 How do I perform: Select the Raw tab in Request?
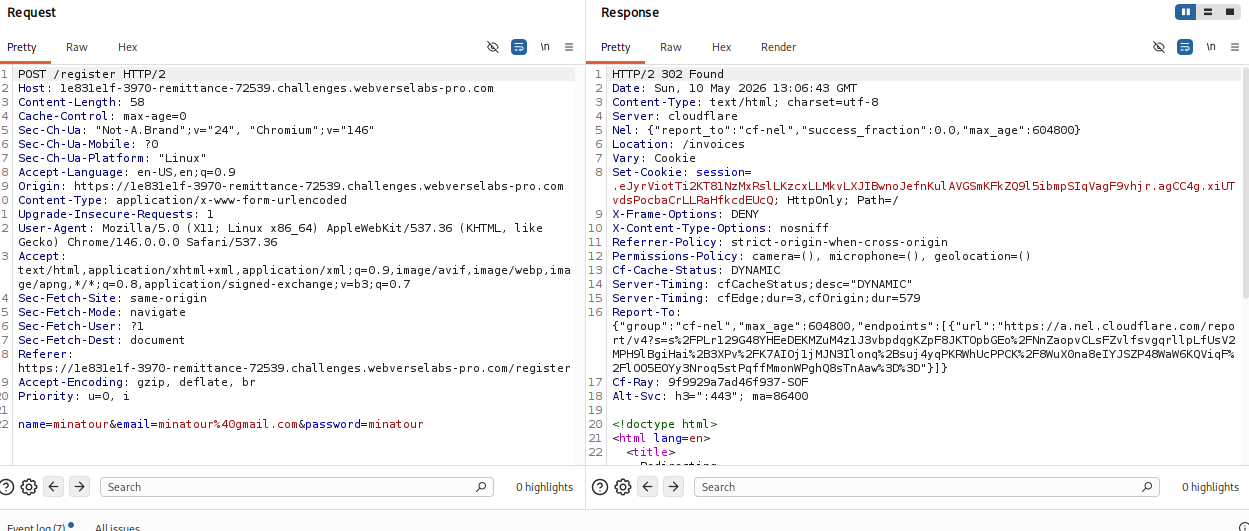click(x=77, y=47)
